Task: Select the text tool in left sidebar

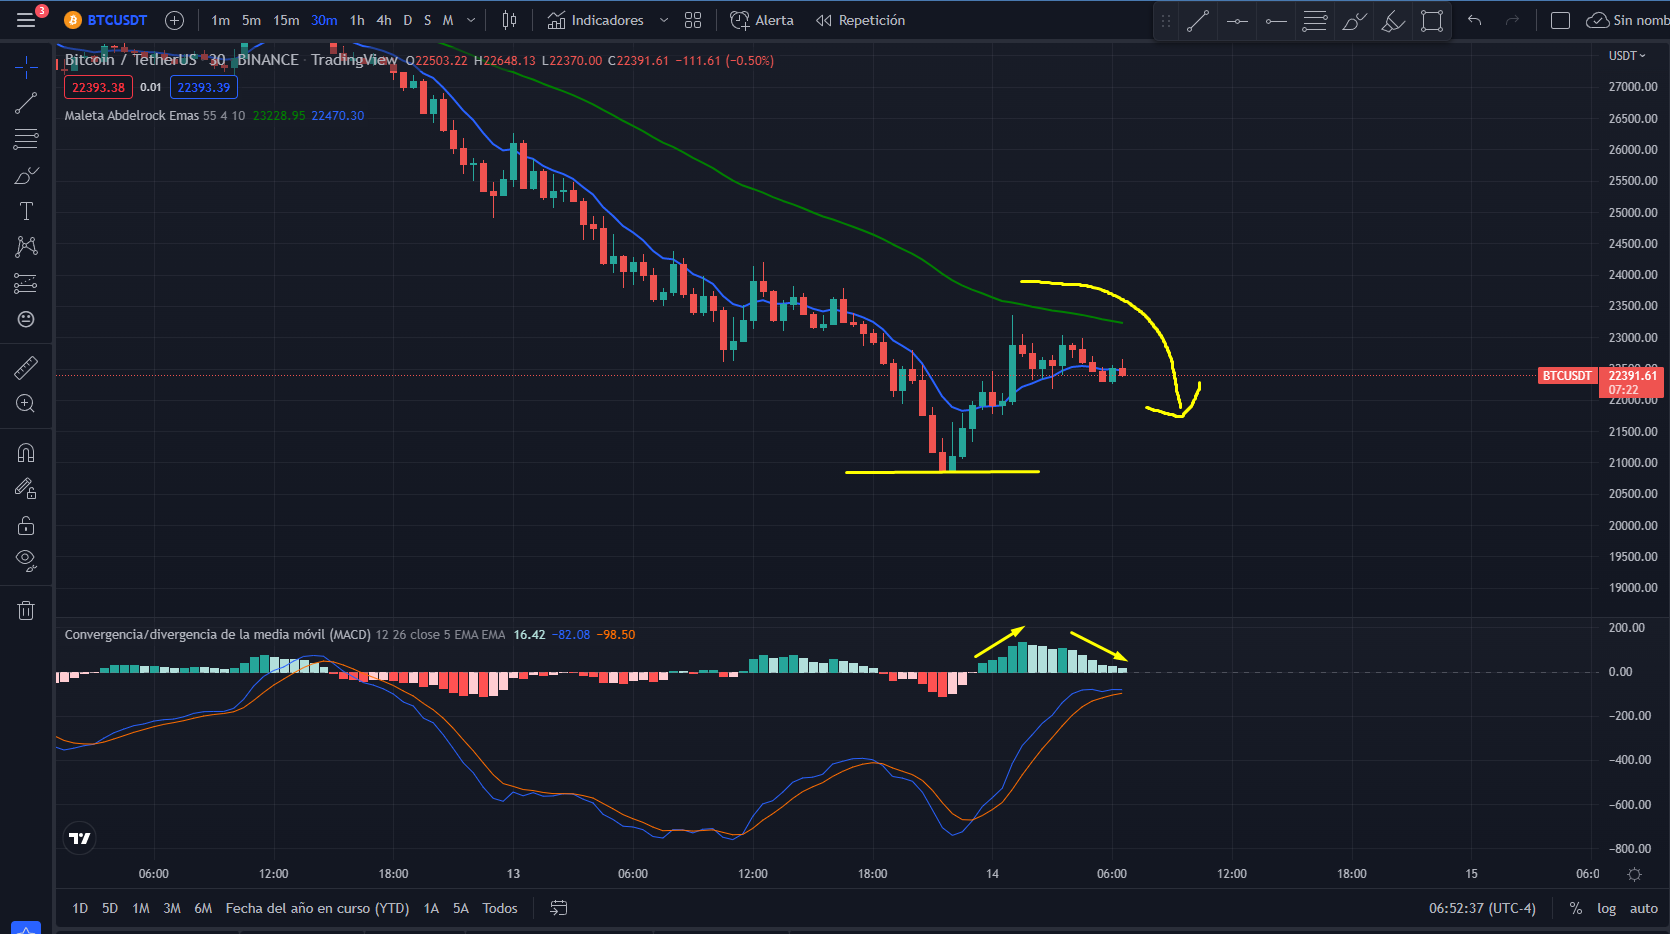Action: pos(26,211)
